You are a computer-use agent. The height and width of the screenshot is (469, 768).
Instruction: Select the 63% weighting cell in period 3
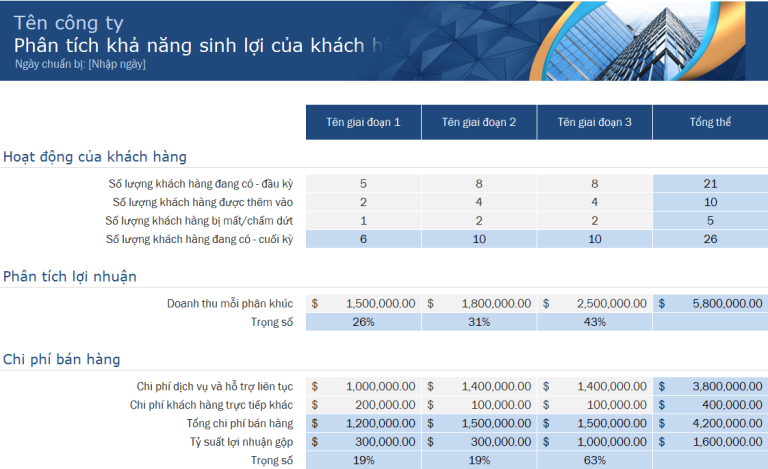pos(595,460)
